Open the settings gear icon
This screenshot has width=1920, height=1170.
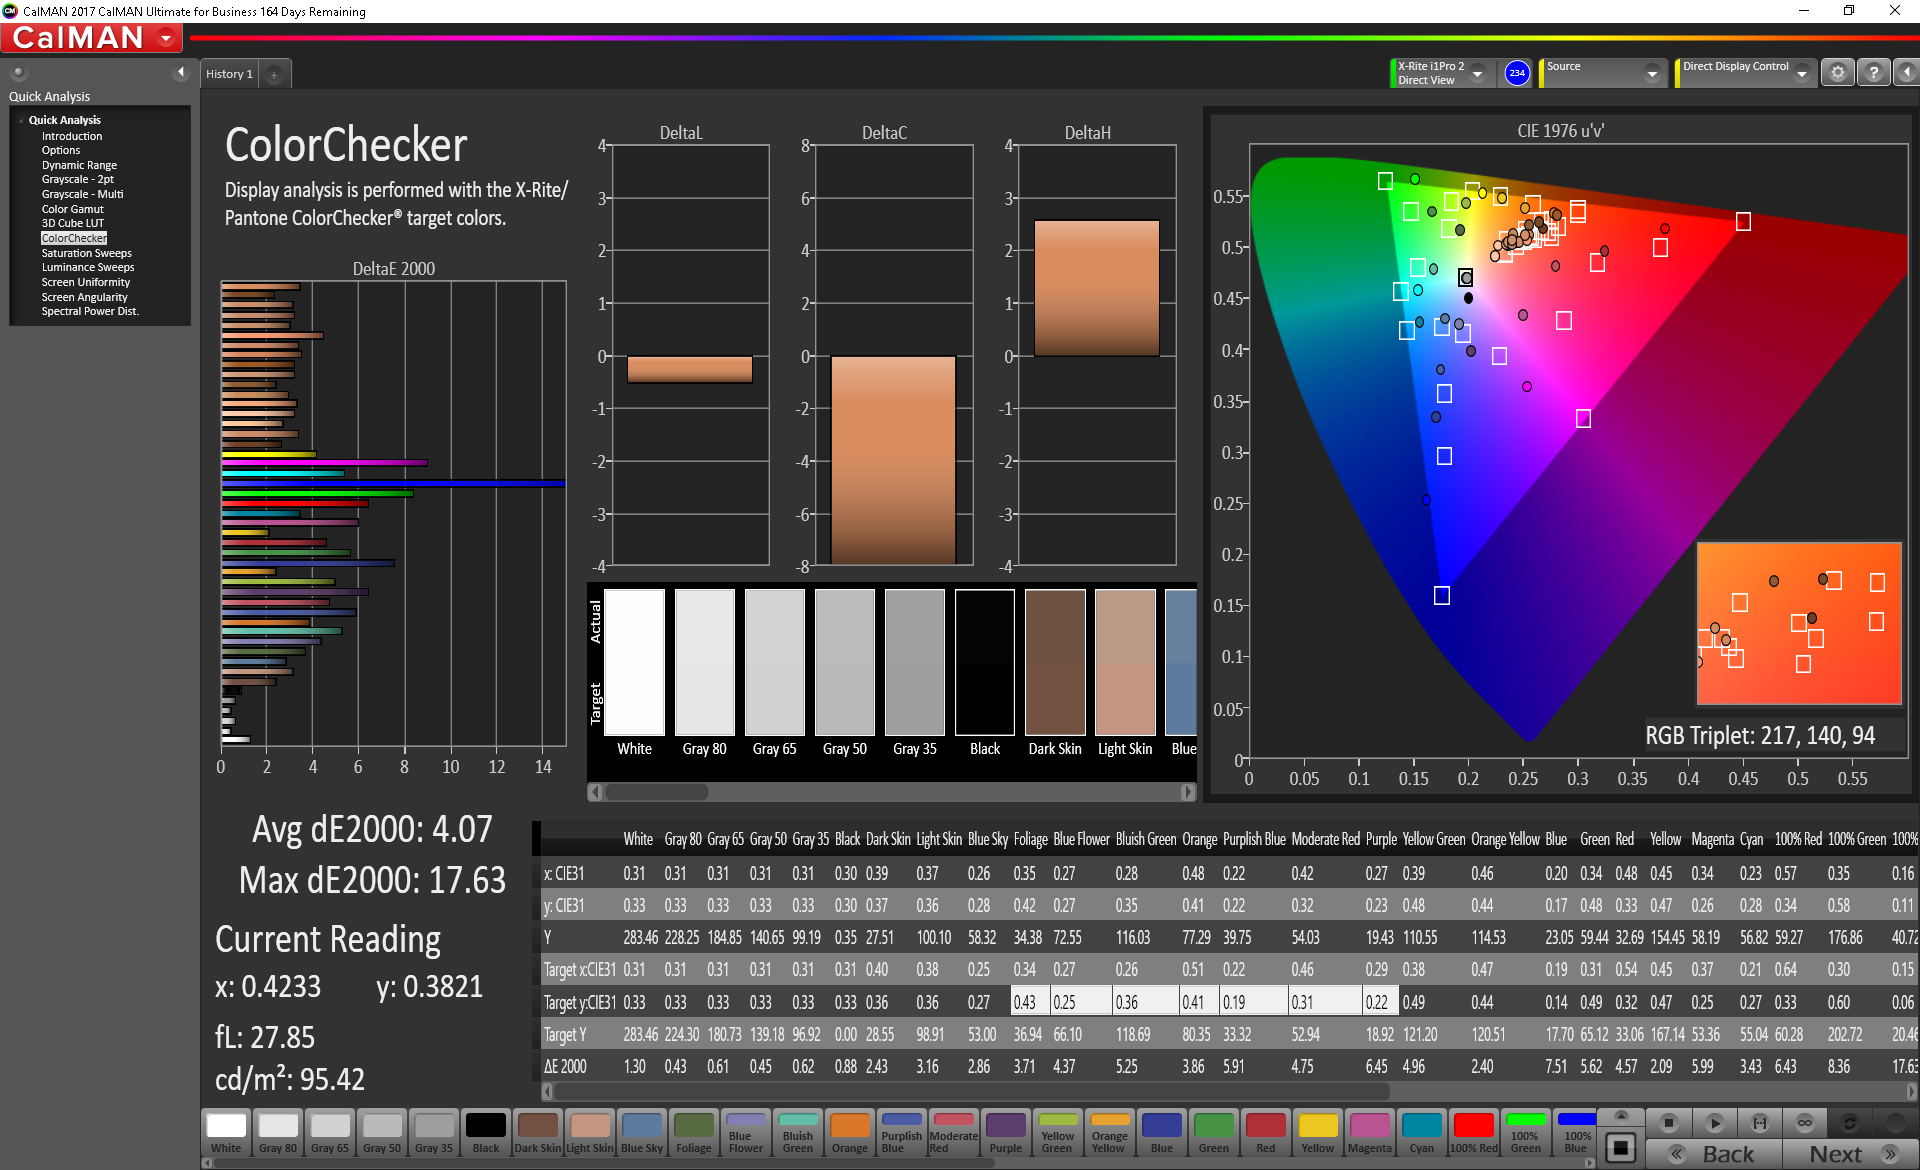(1838, 73)
